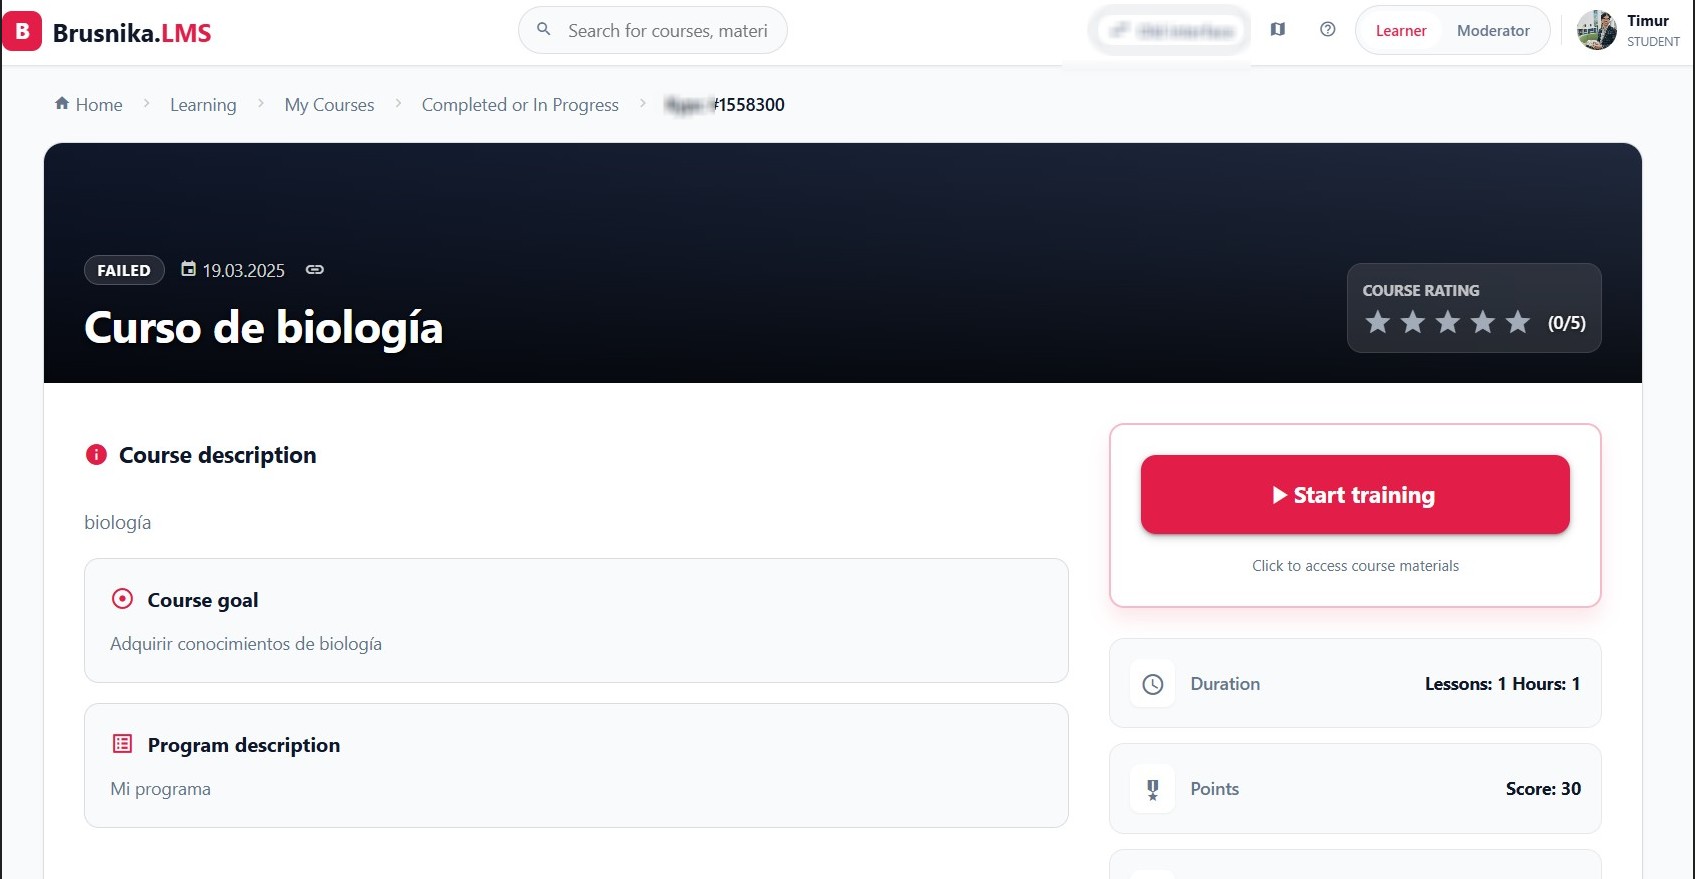Click the Program description list icon
1695x879 pixels.
click(x=122, y=744)
